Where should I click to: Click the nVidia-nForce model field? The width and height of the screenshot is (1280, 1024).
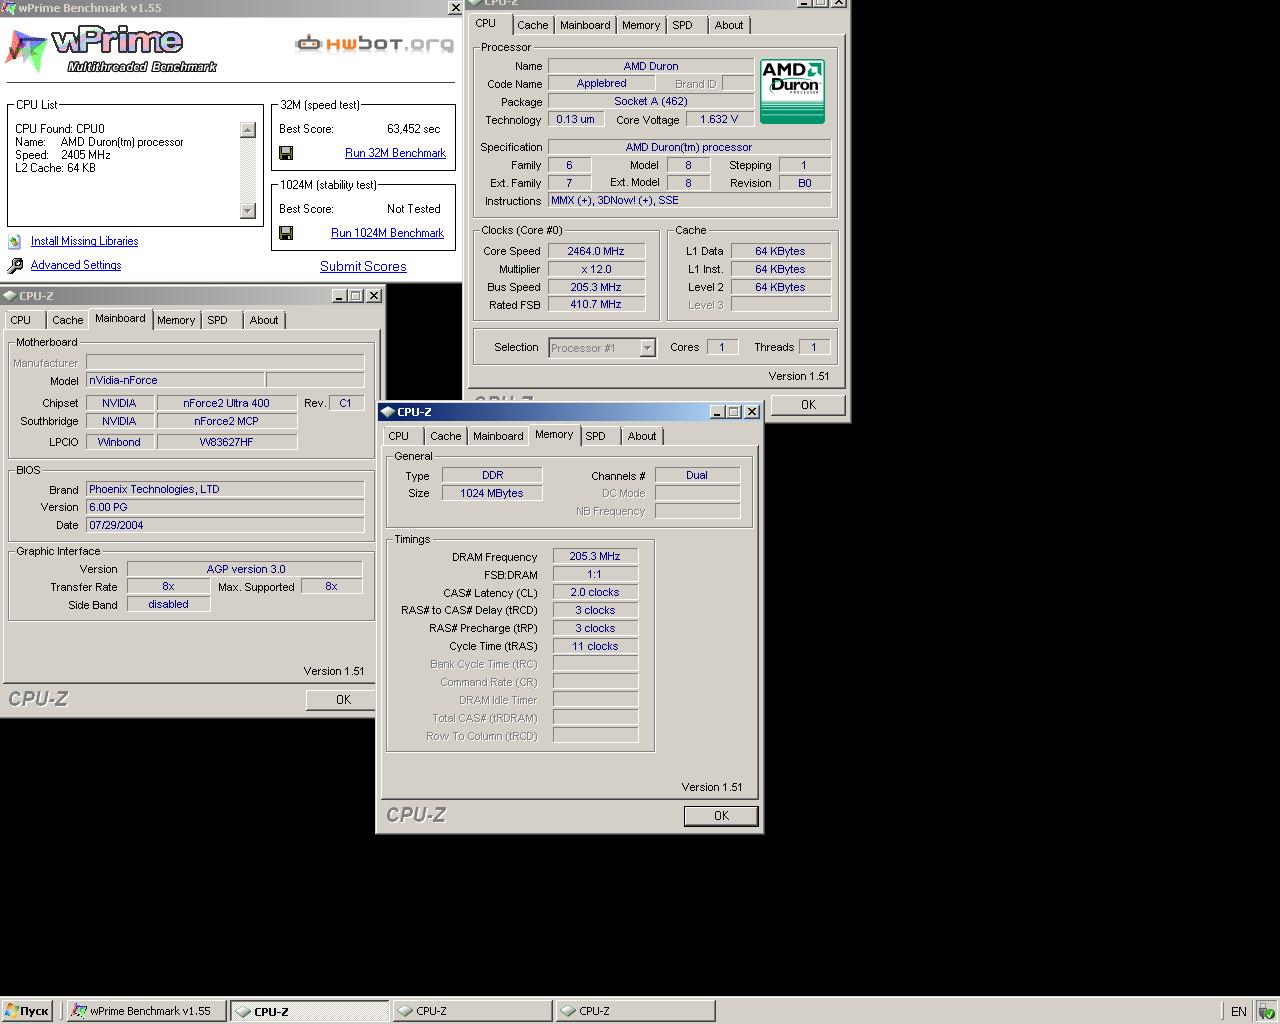tap(175, 381)
